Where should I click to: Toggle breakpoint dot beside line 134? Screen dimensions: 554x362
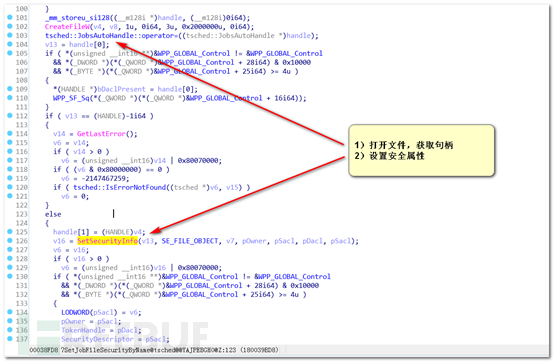(10, 312)
